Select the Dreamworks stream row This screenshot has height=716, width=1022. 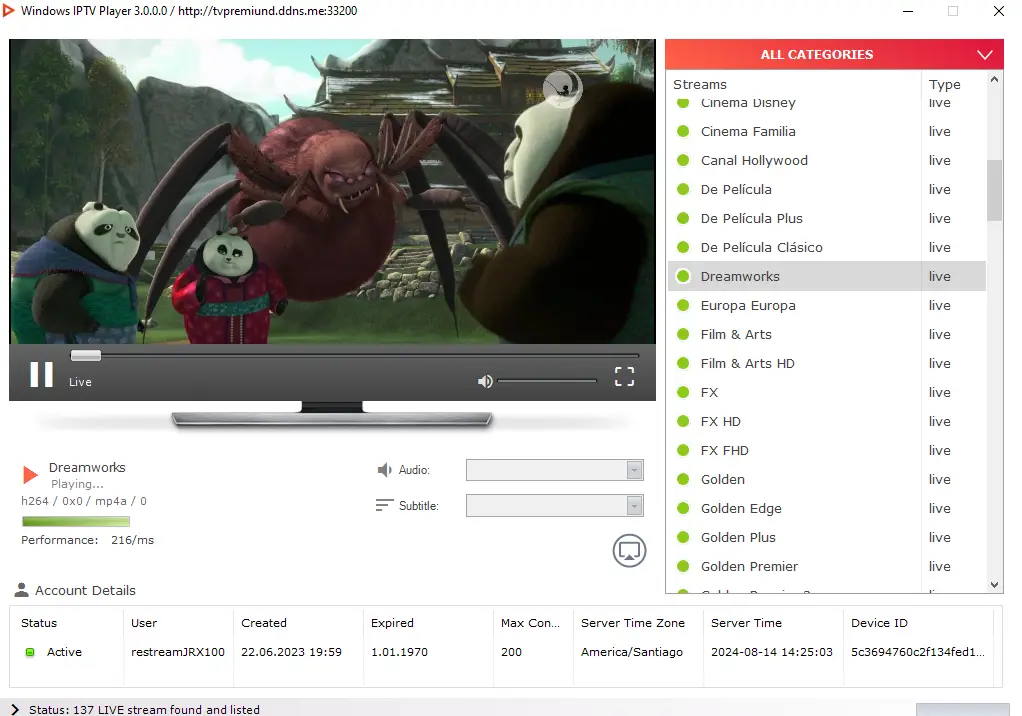point(826,276)
